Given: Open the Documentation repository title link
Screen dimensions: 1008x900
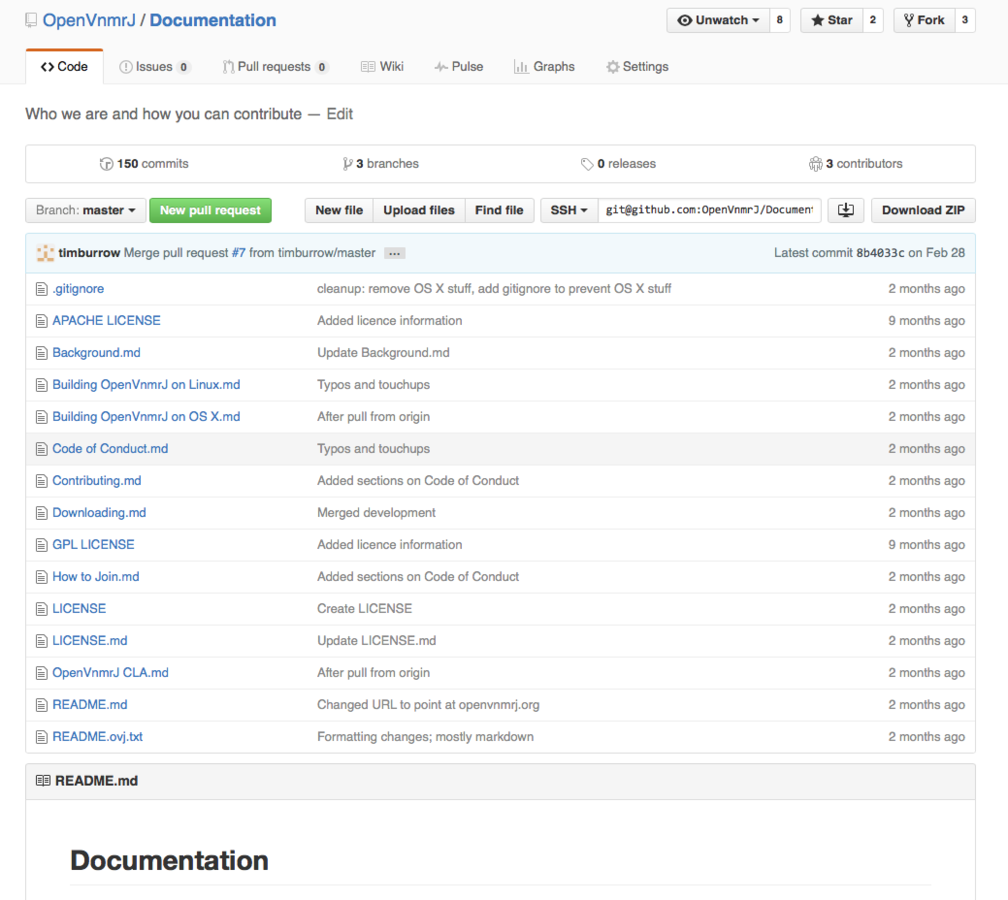Looking at the screenshot, I should coord(213,21).
